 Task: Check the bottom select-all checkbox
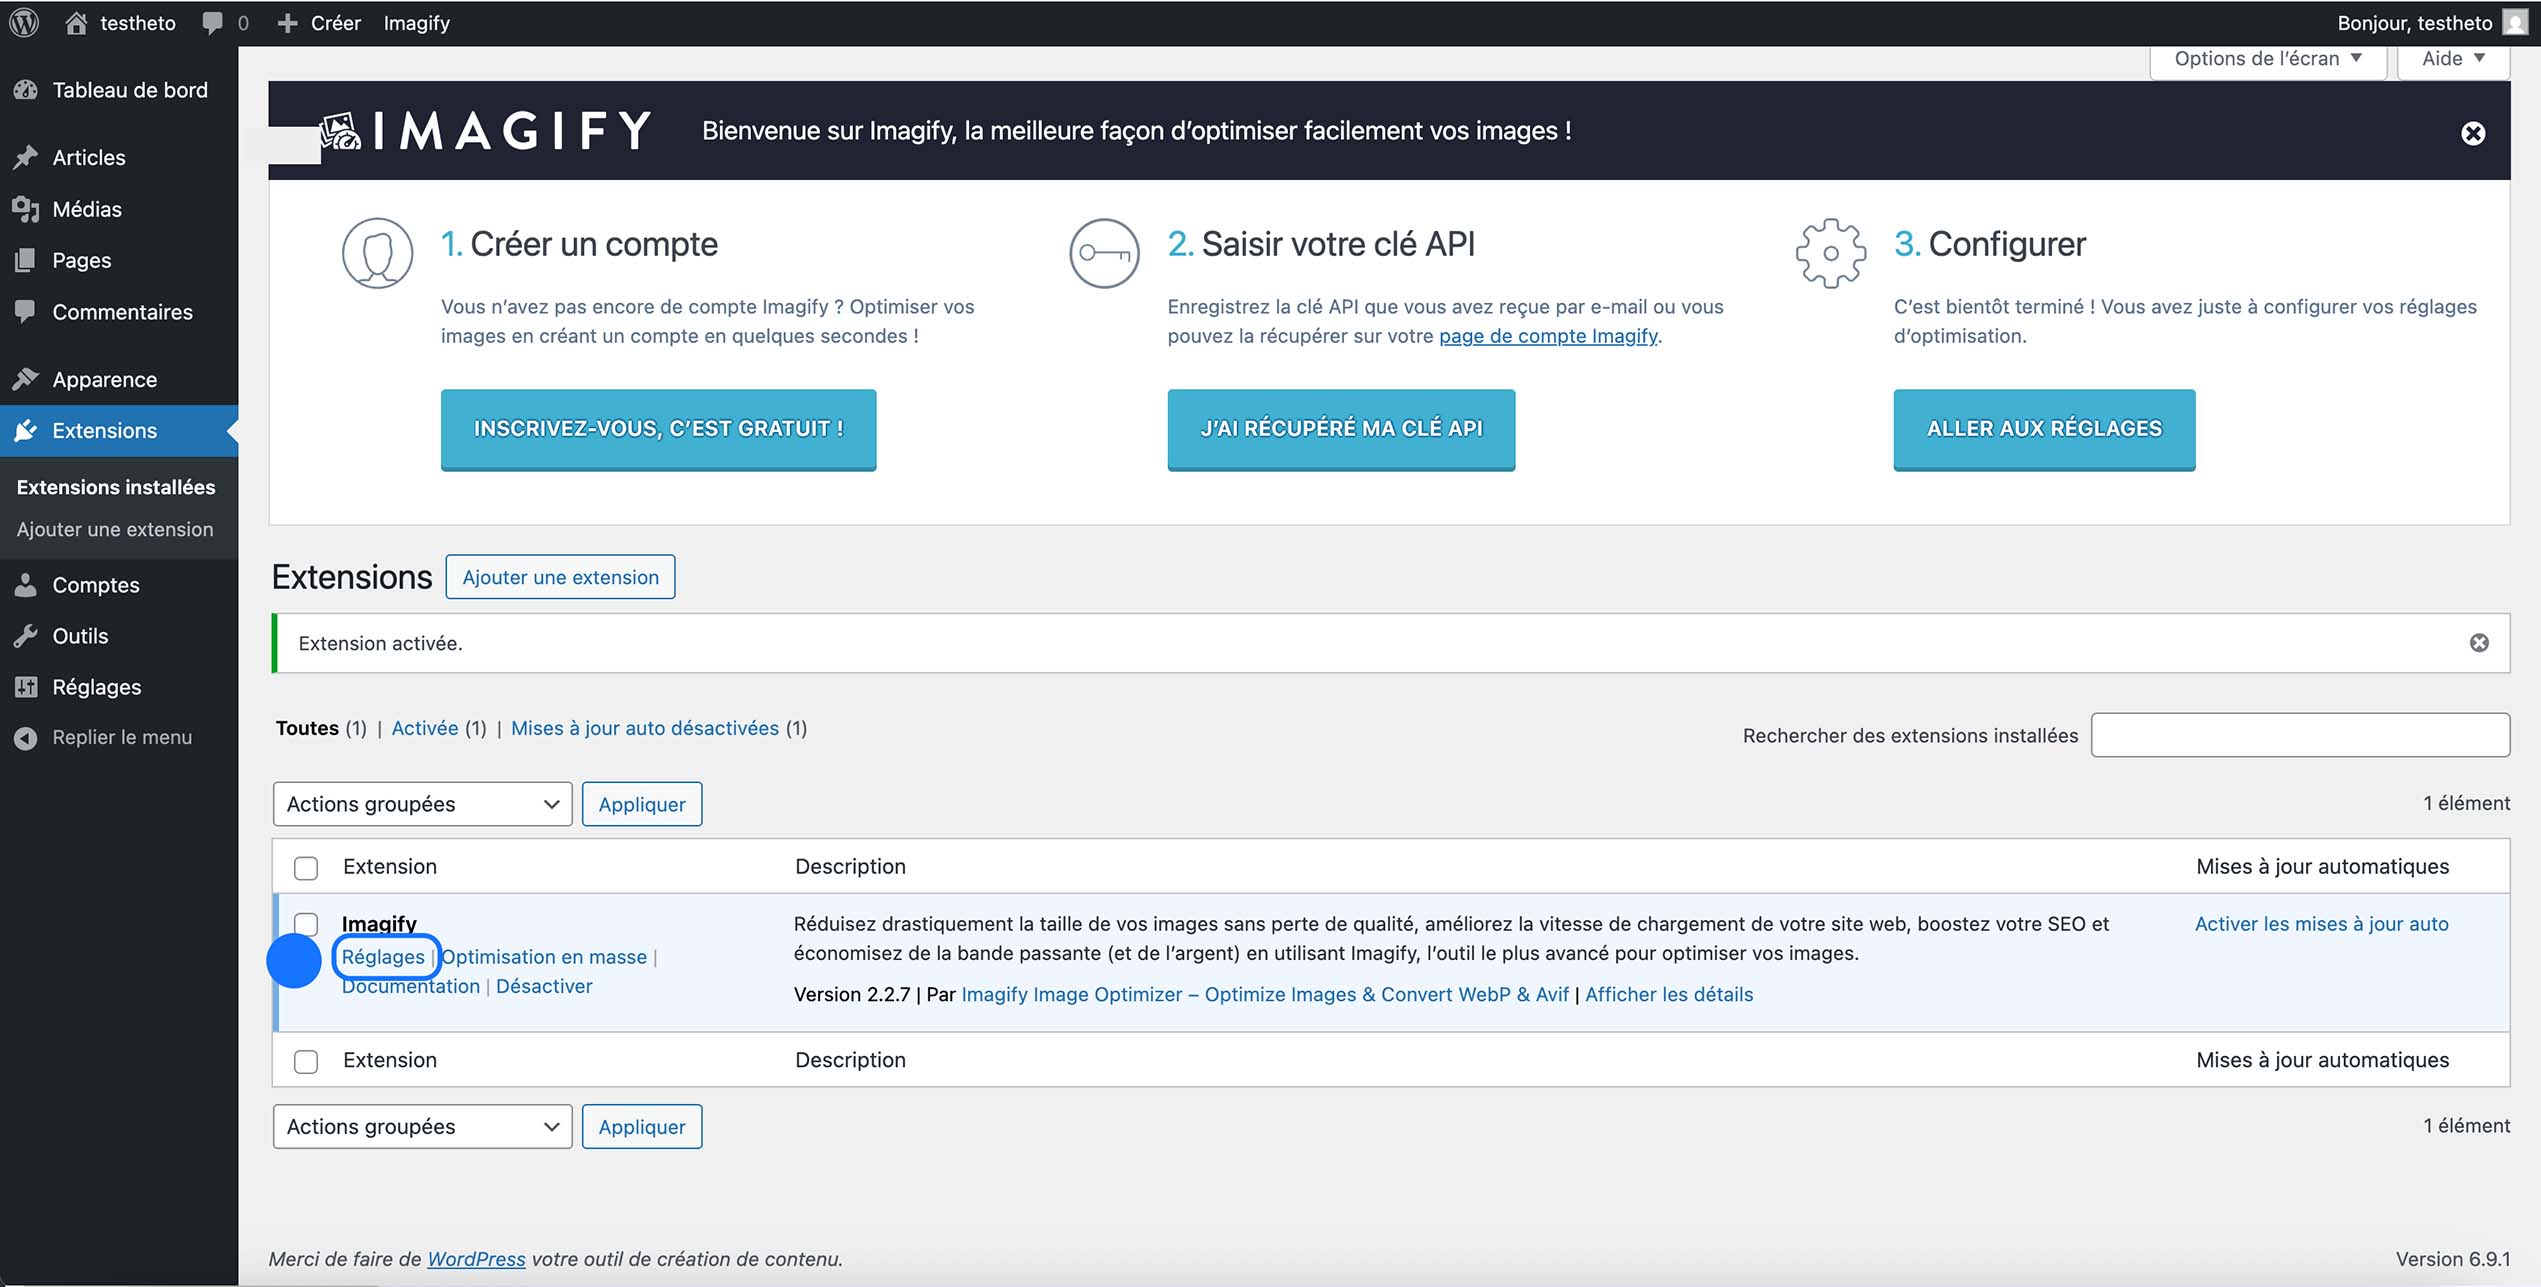[x=305, y=1062]
